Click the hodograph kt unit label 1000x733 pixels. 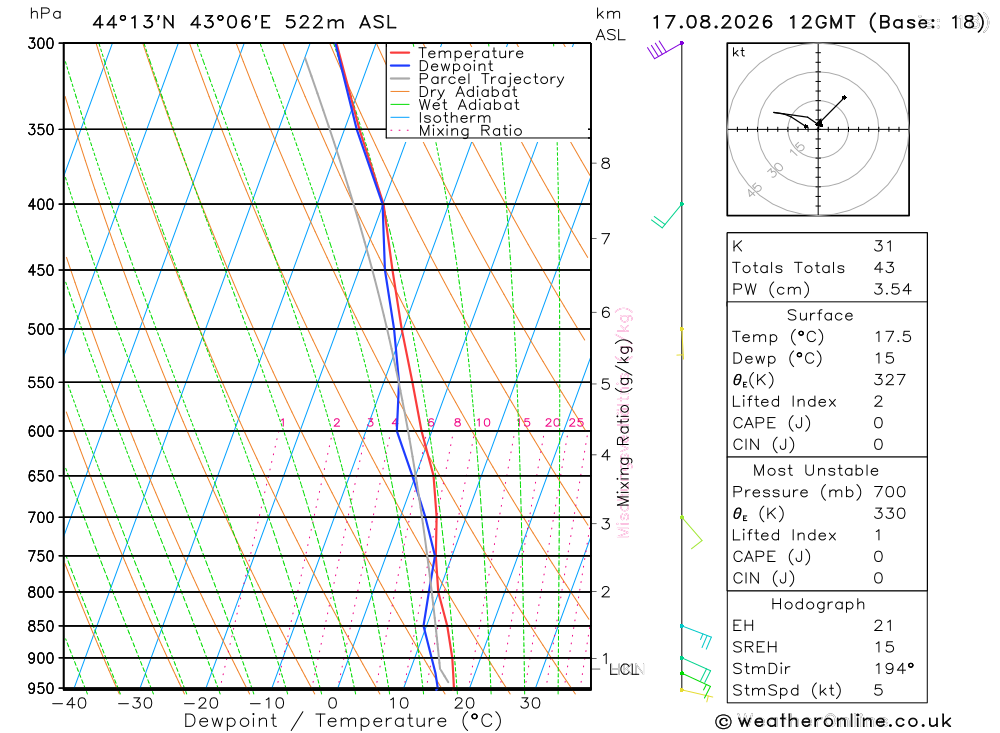tap(739, 52)
